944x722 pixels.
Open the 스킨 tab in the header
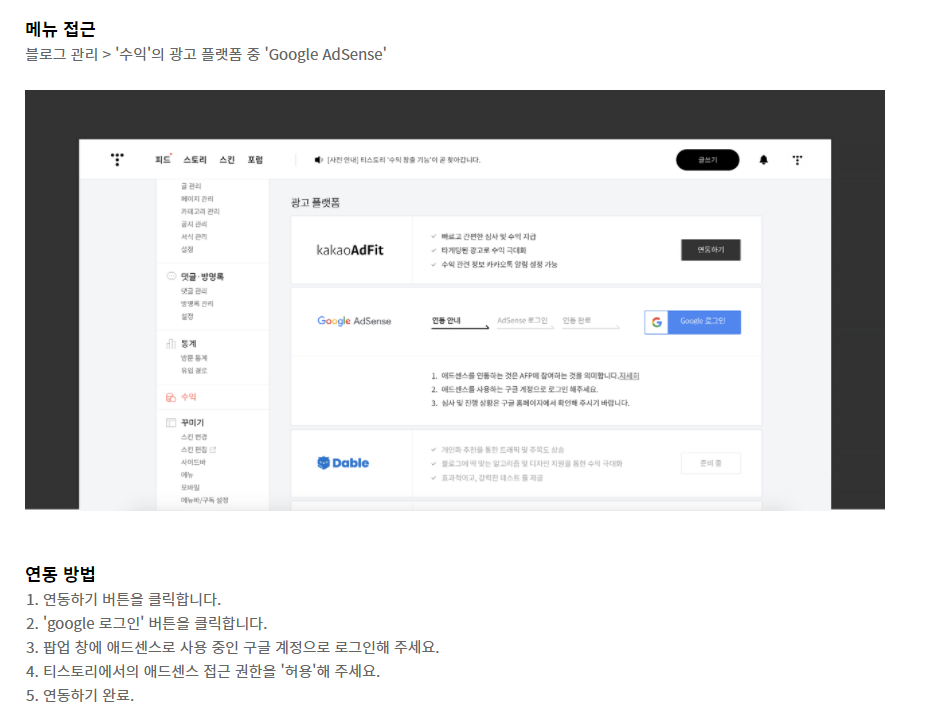[227, 160]
